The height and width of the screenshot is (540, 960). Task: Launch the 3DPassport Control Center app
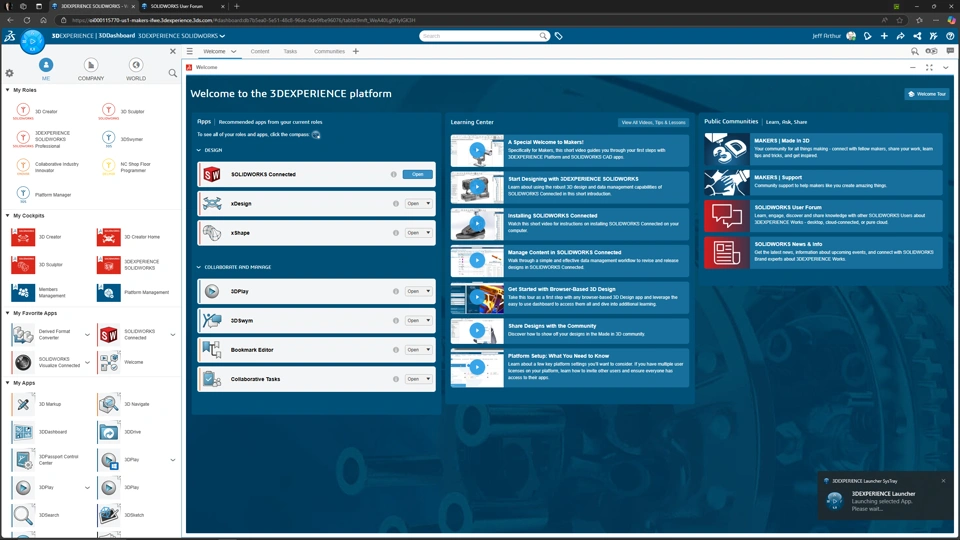pyautogui.click(x=45, y=460)
